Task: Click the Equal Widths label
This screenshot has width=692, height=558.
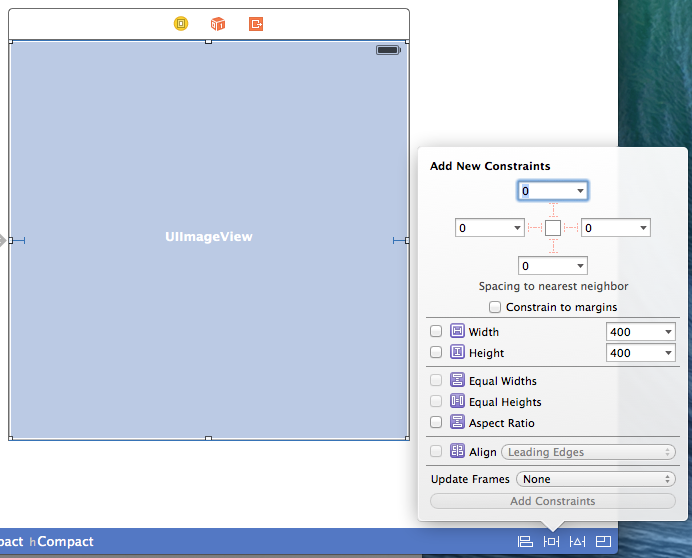Action: coord(503,381)
